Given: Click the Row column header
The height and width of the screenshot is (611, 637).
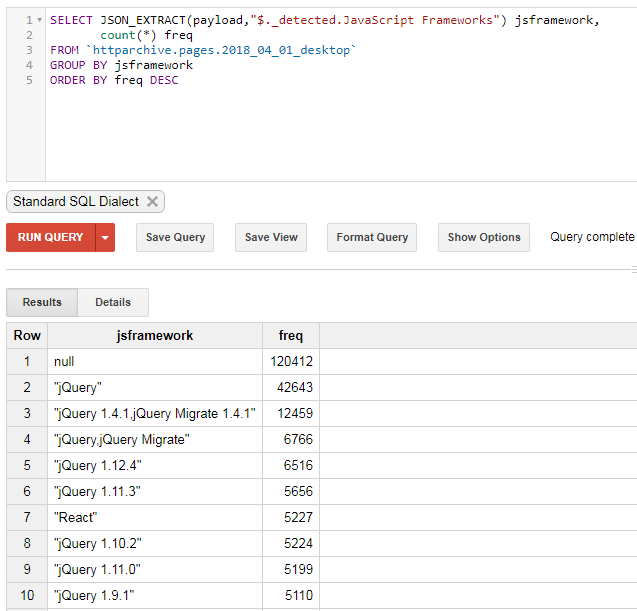Looking at the screenshot, I should tap(27, 335).
